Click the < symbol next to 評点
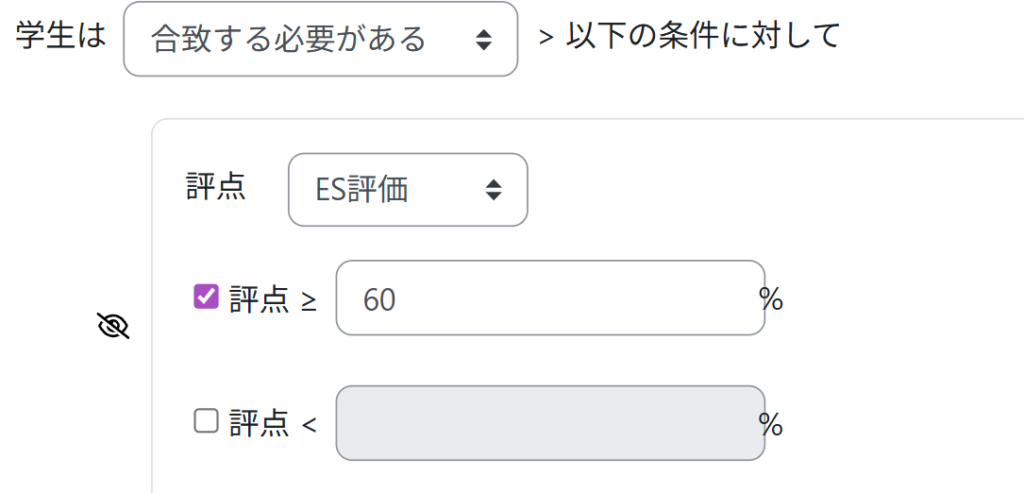1024x493 pixels. pyautogui.click(x=309, y=425)
